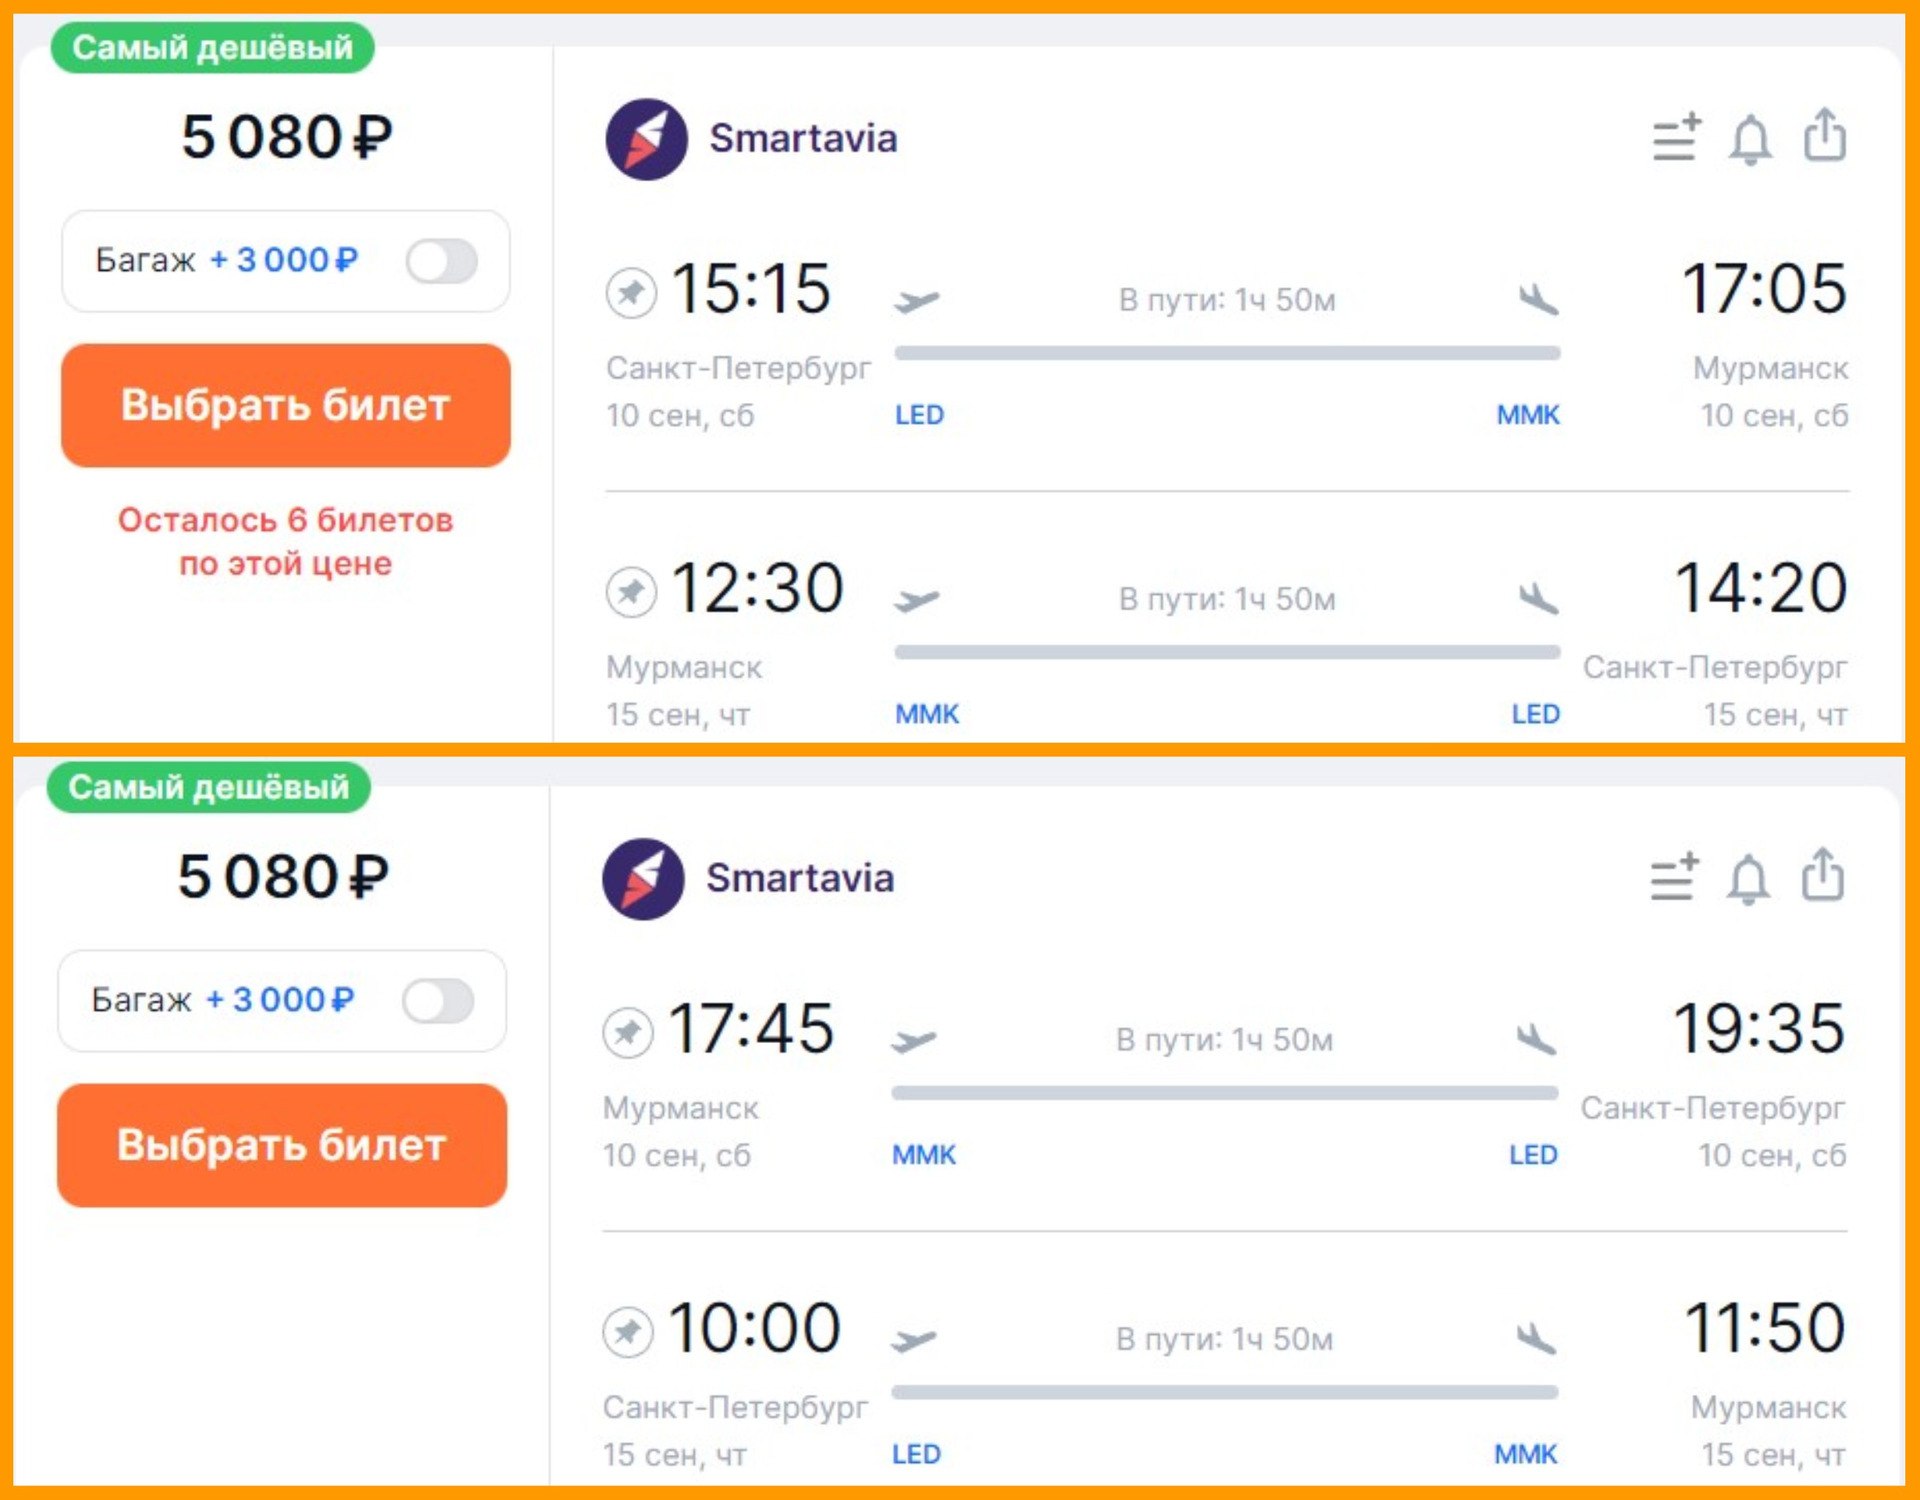Click Smartavia airline name on second ticket
Screen dimensions: 1920x1500
pyautogui.click(x=800, y=878)
